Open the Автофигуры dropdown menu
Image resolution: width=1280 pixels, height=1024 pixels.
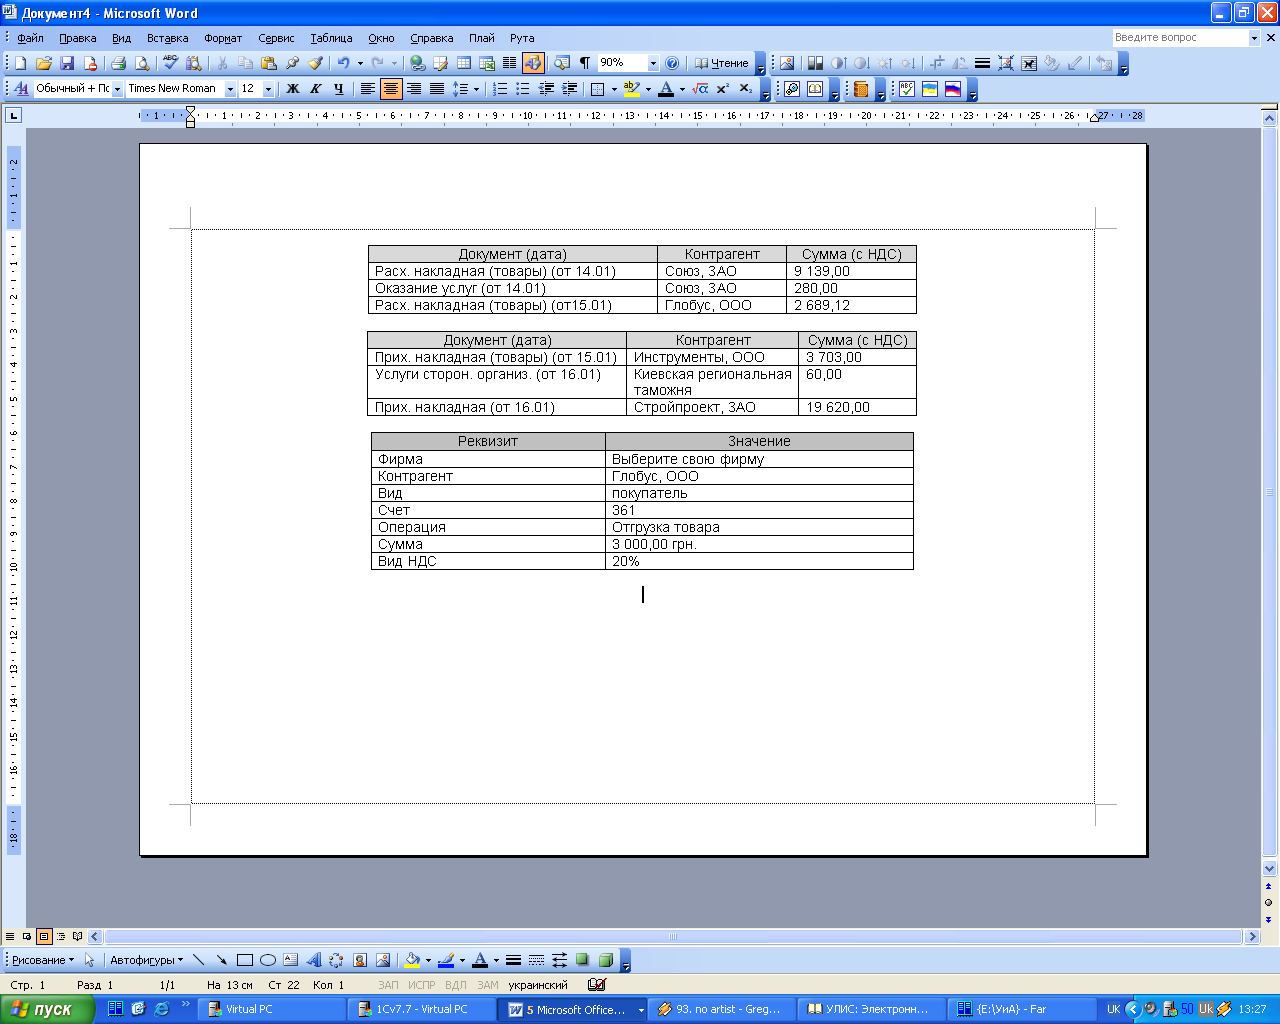click(x=146, y=960)
